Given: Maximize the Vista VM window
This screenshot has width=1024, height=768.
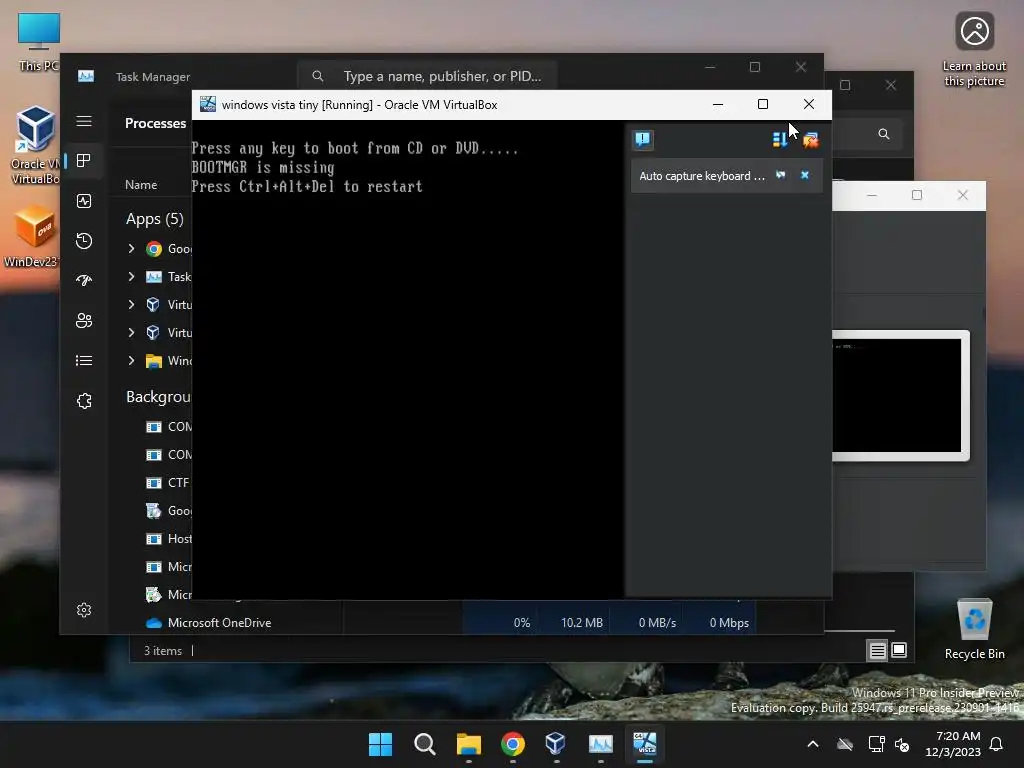Looking at the screenshot, I should tap(763, 104).
